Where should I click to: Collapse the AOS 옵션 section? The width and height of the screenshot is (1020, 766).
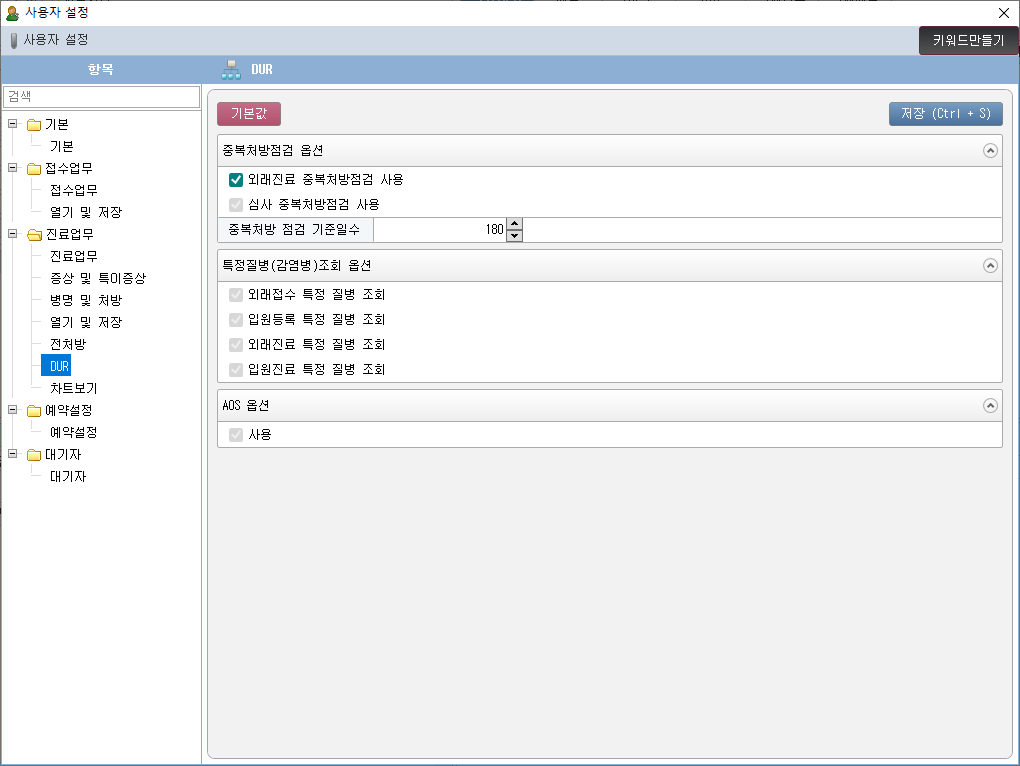coord(990,406)
